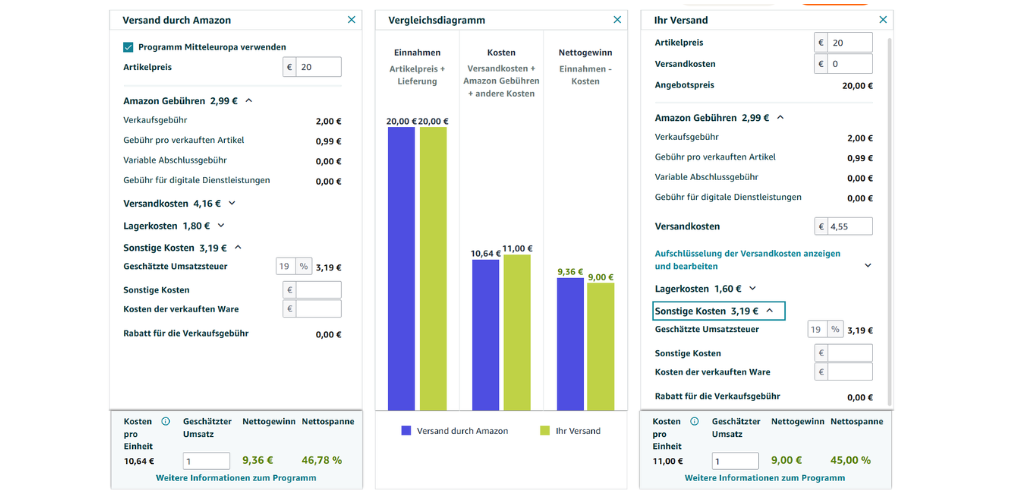Click Nettogewinn column header in chart
The height and width of the screenshot is (492, 1024).
(x=585, y=52)
